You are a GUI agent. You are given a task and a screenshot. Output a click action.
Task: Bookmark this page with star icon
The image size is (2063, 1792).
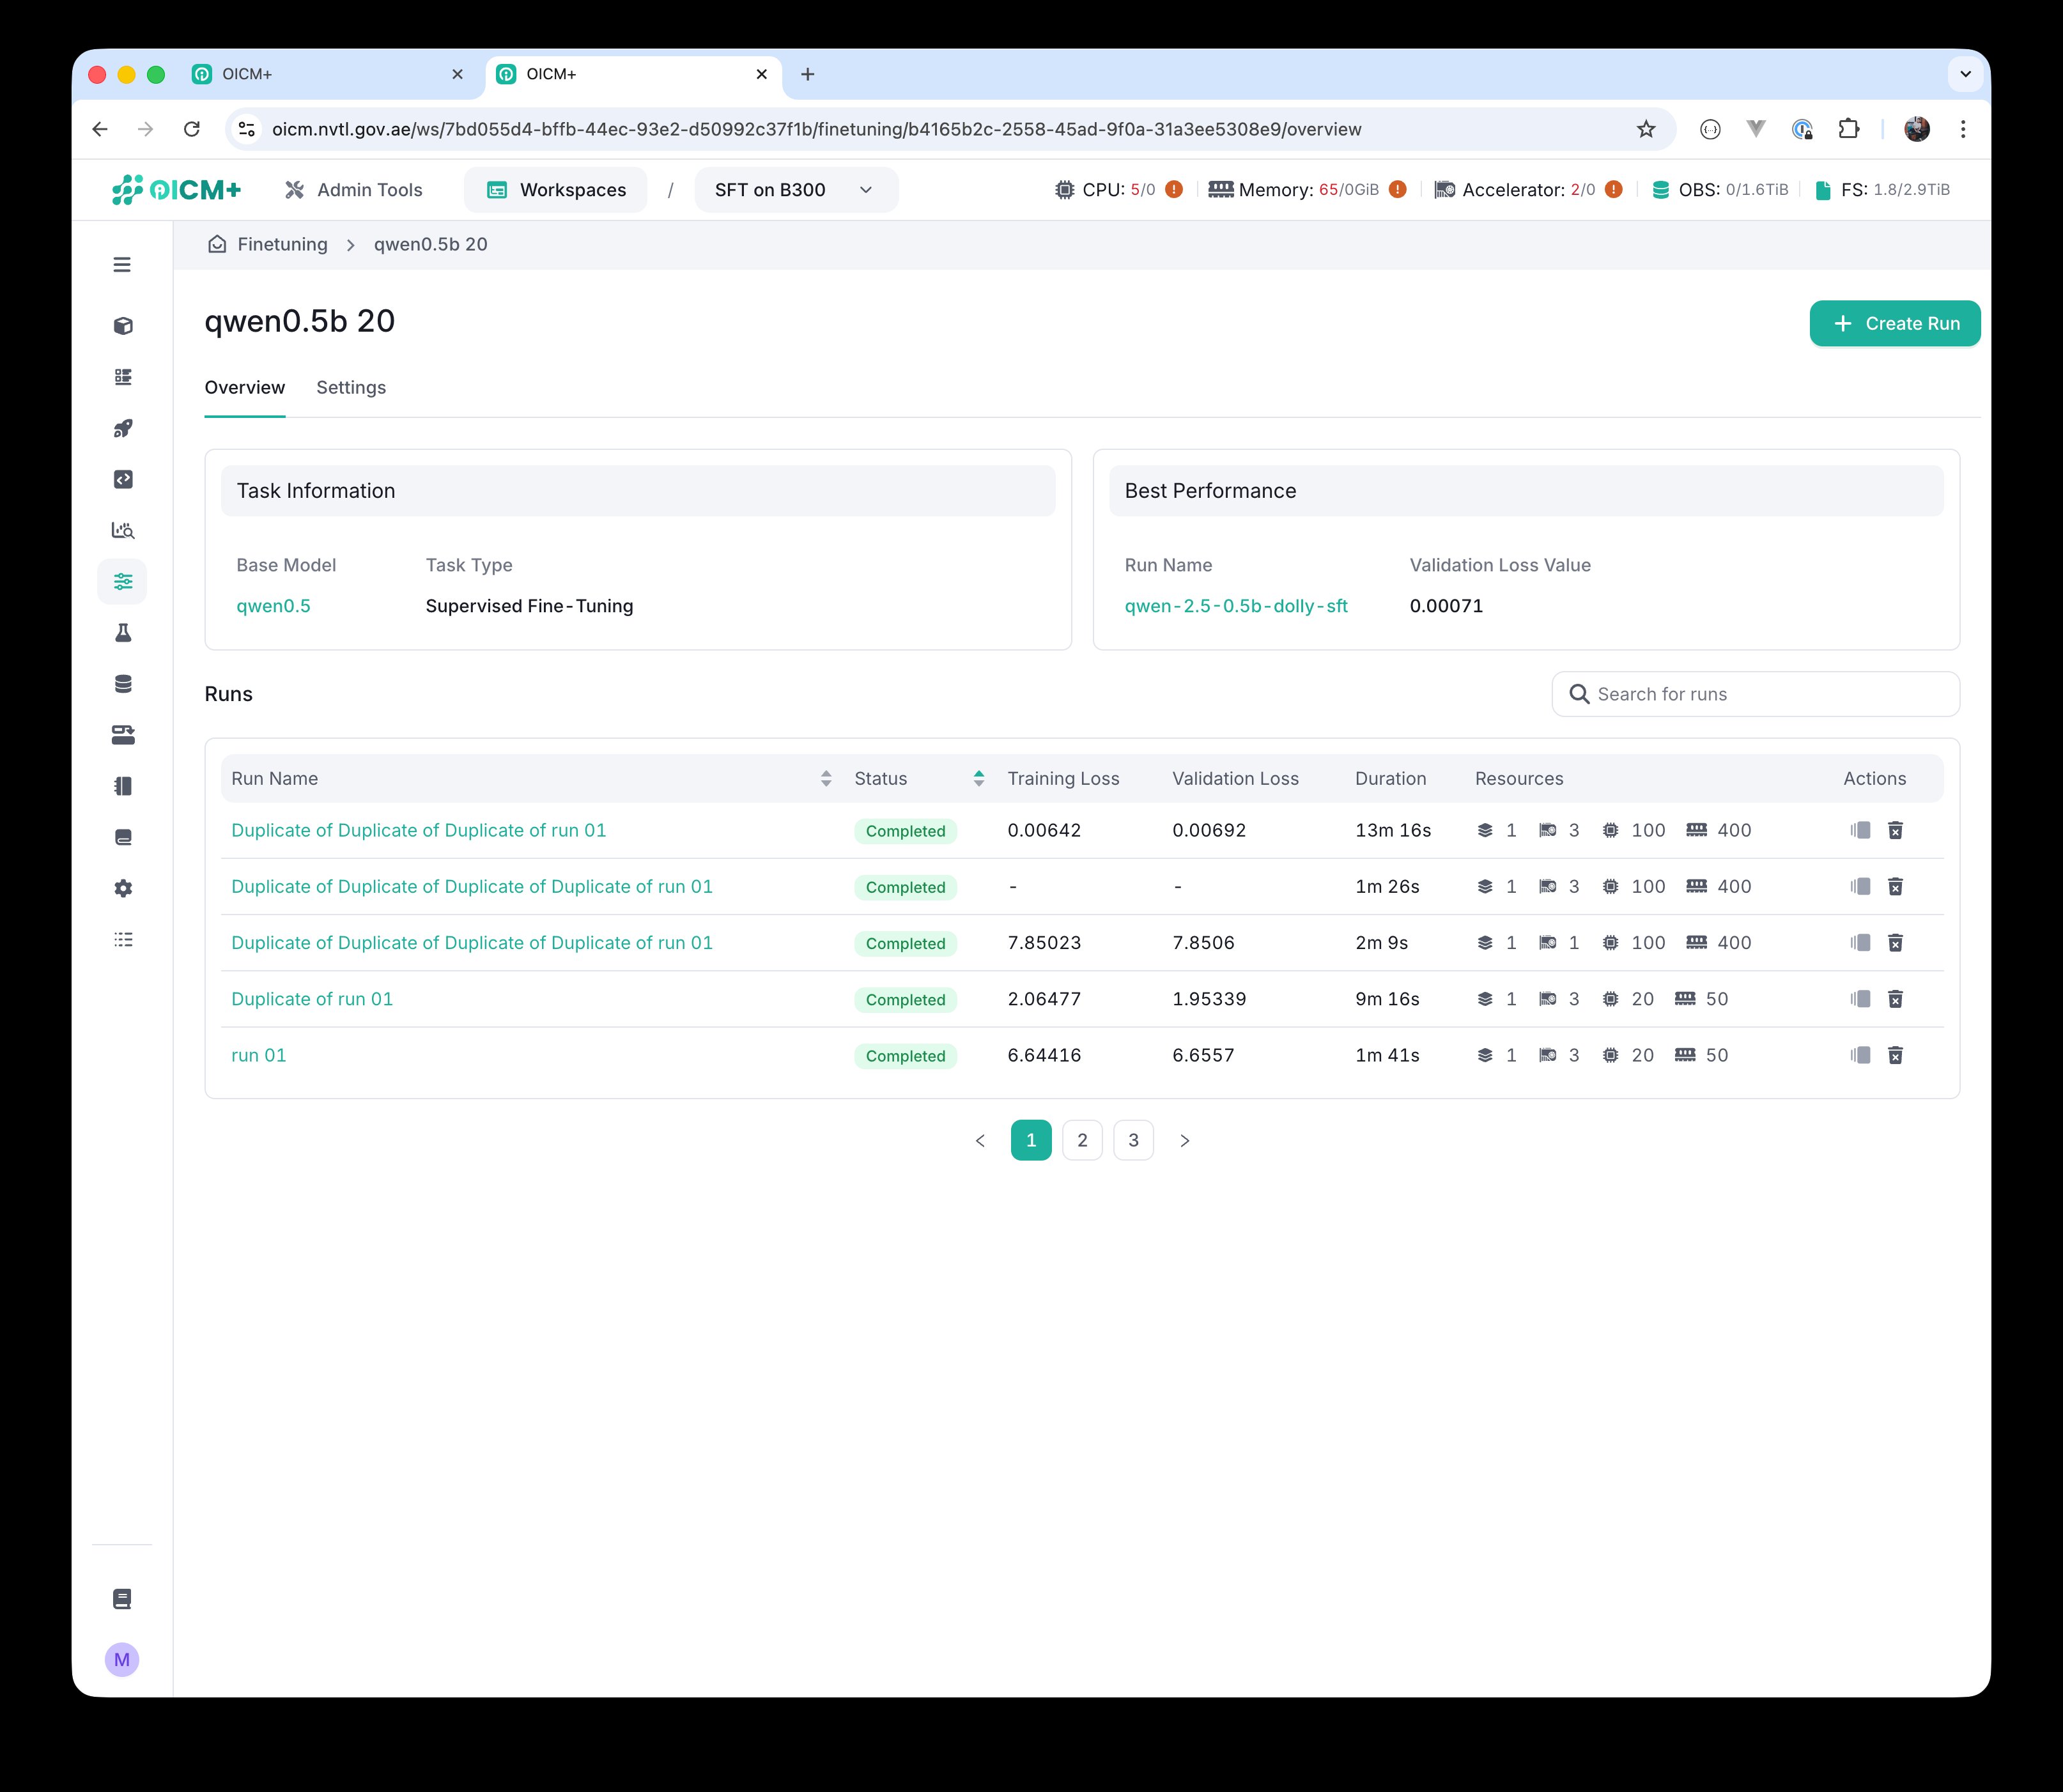(x=1646, y=129)
